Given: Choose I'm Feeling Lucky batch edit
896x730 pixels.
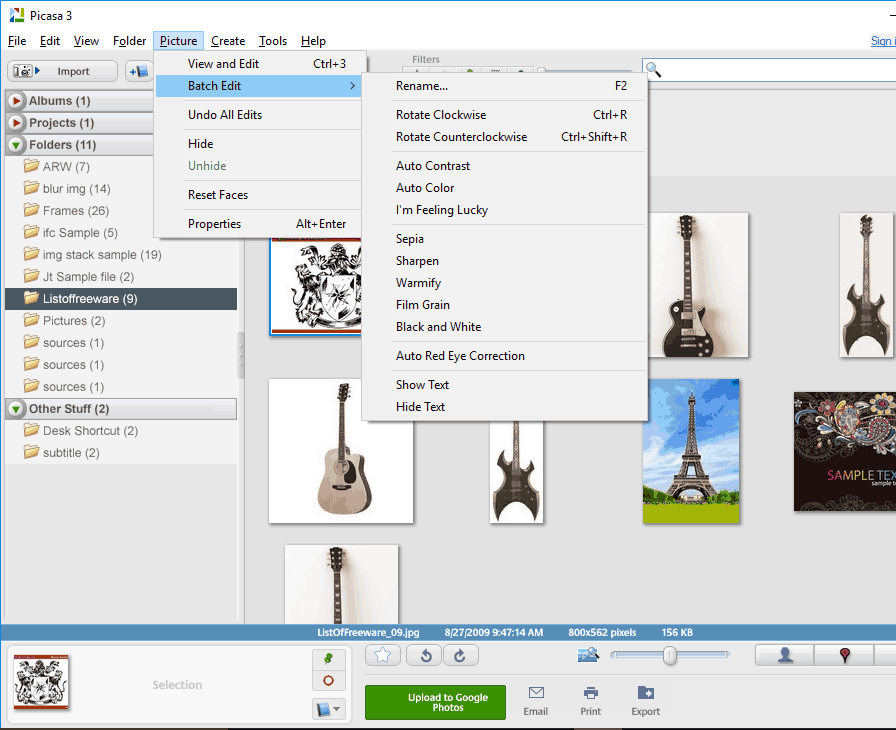Looking at the screenshot, I should tap(505, 210).
